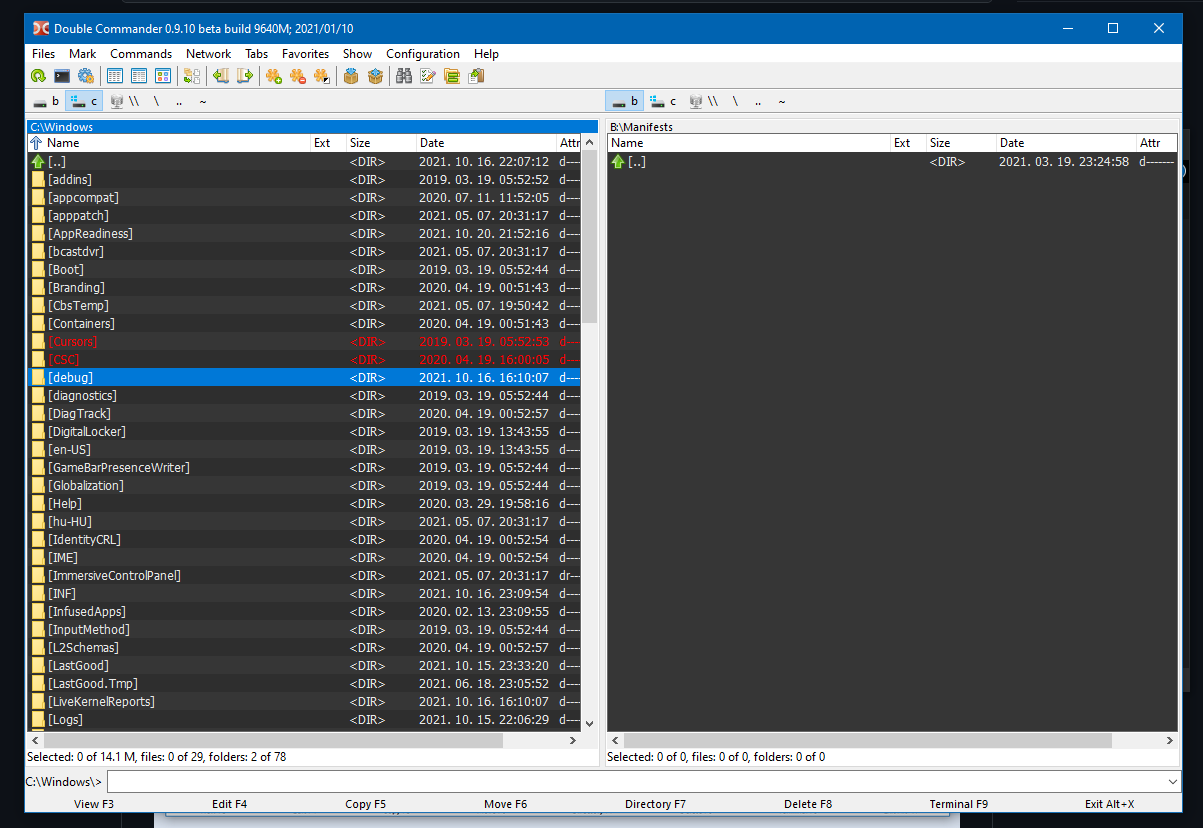Screen dimensions: 1203x828
Task: Click the Exit Alt+X button
Action: (1109, 804)
